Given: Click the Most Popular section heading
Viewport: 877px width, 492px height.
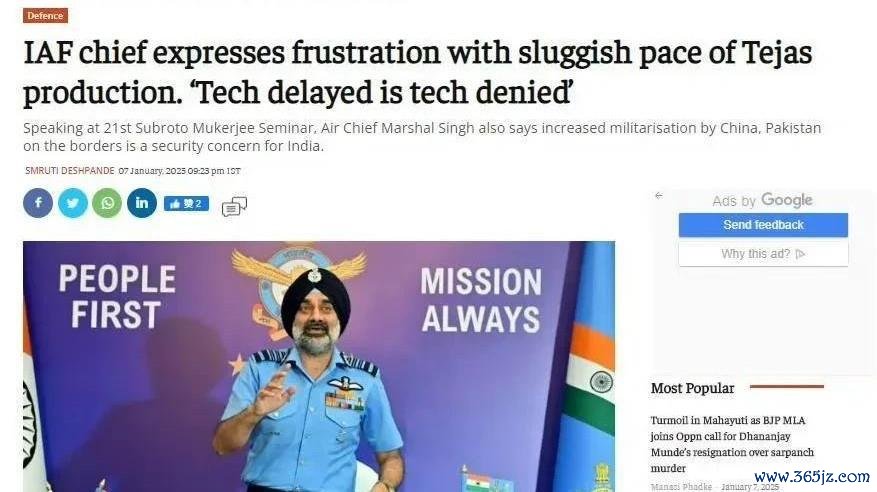Looking at the screenshot, I should pyautogui.click(x=692, y=388).
